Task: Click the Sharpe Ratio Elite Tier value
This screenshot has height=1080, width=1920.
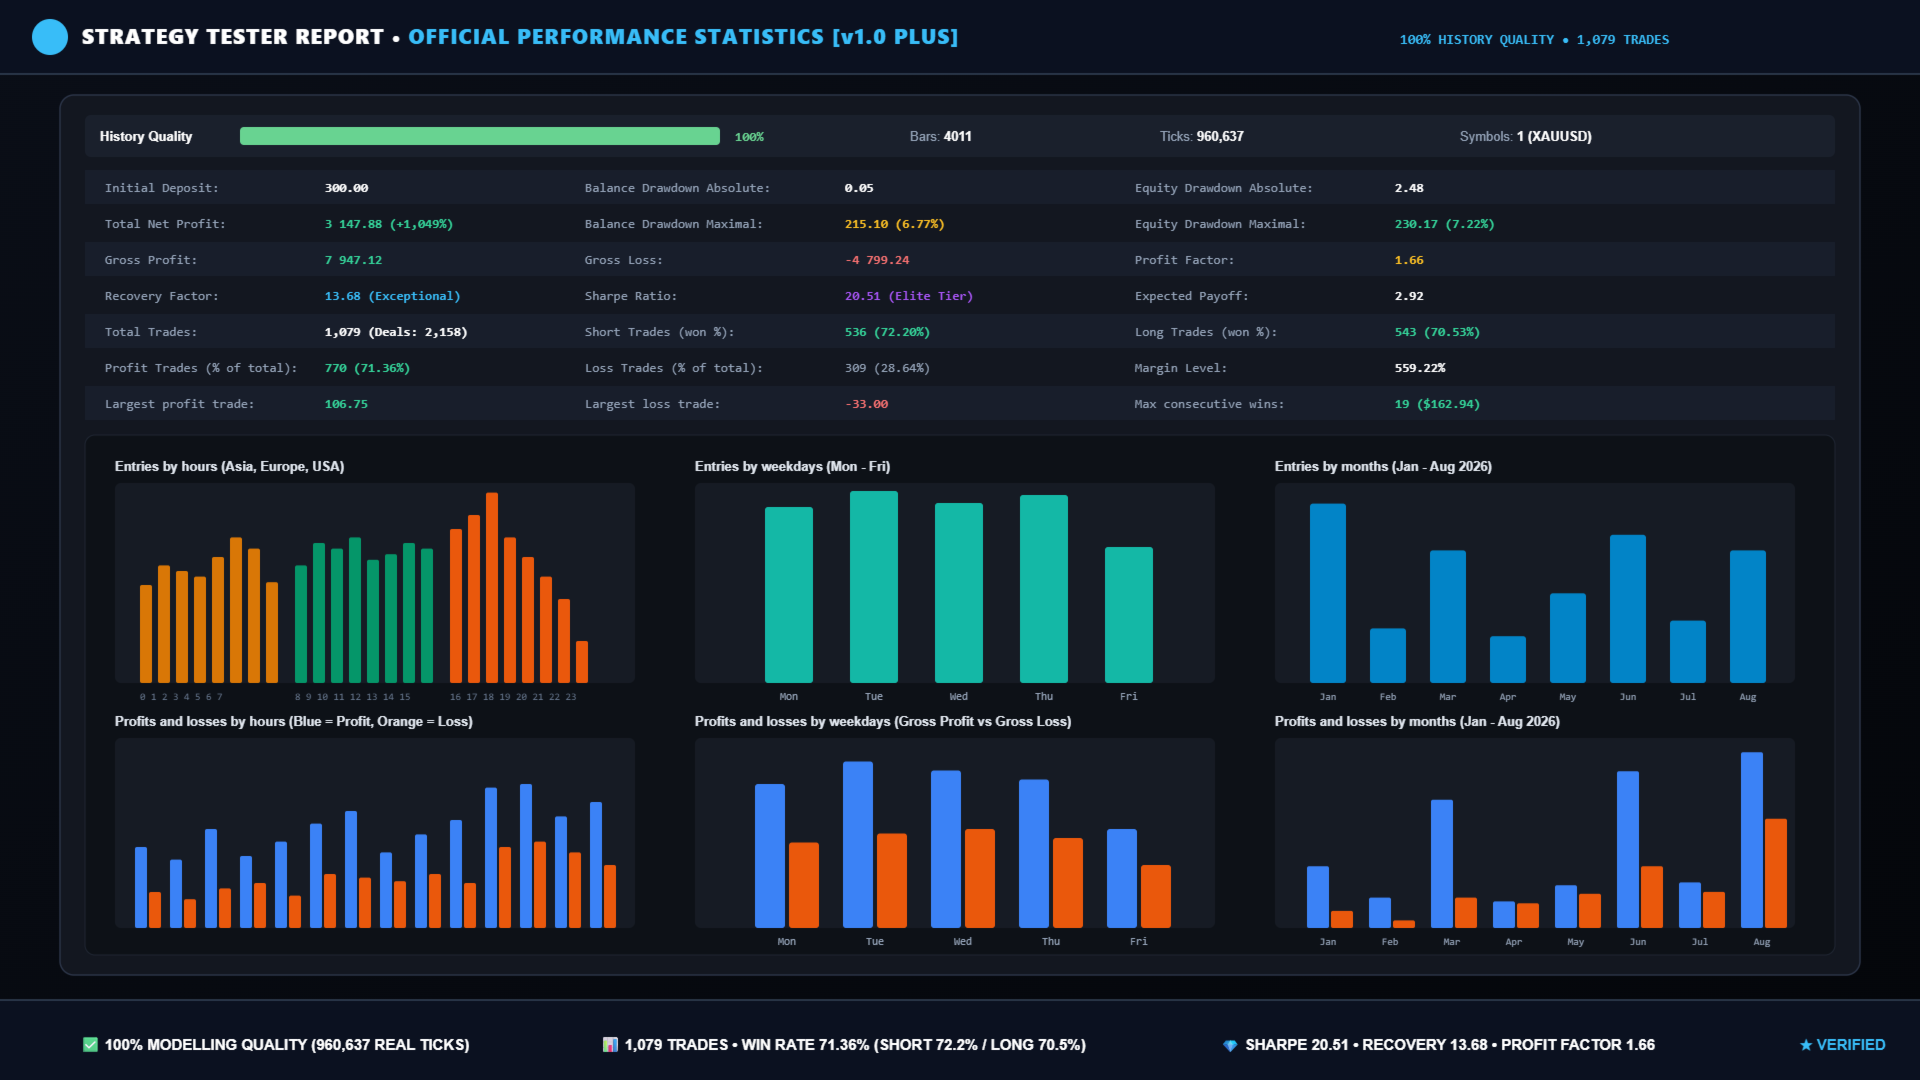Action: (909, 296)
